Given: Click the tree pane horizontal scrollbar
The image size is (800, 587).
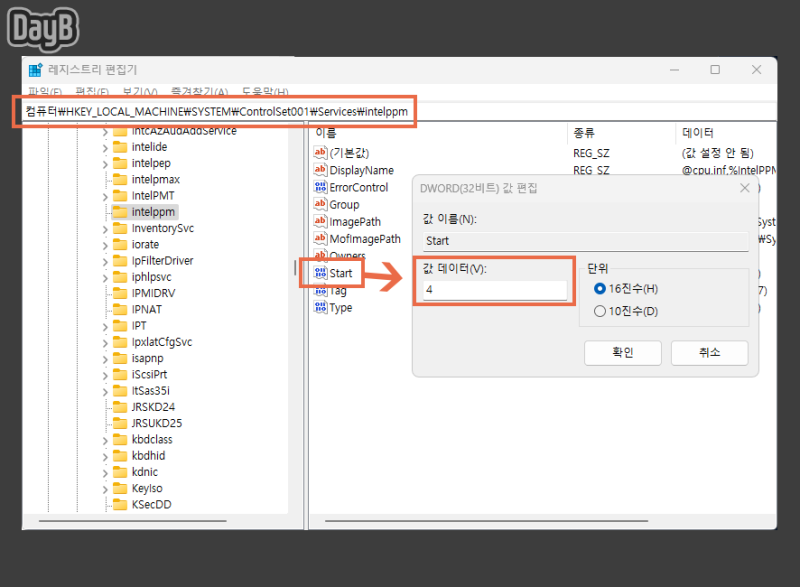Looking at the screenshot, I should [133, 521].
